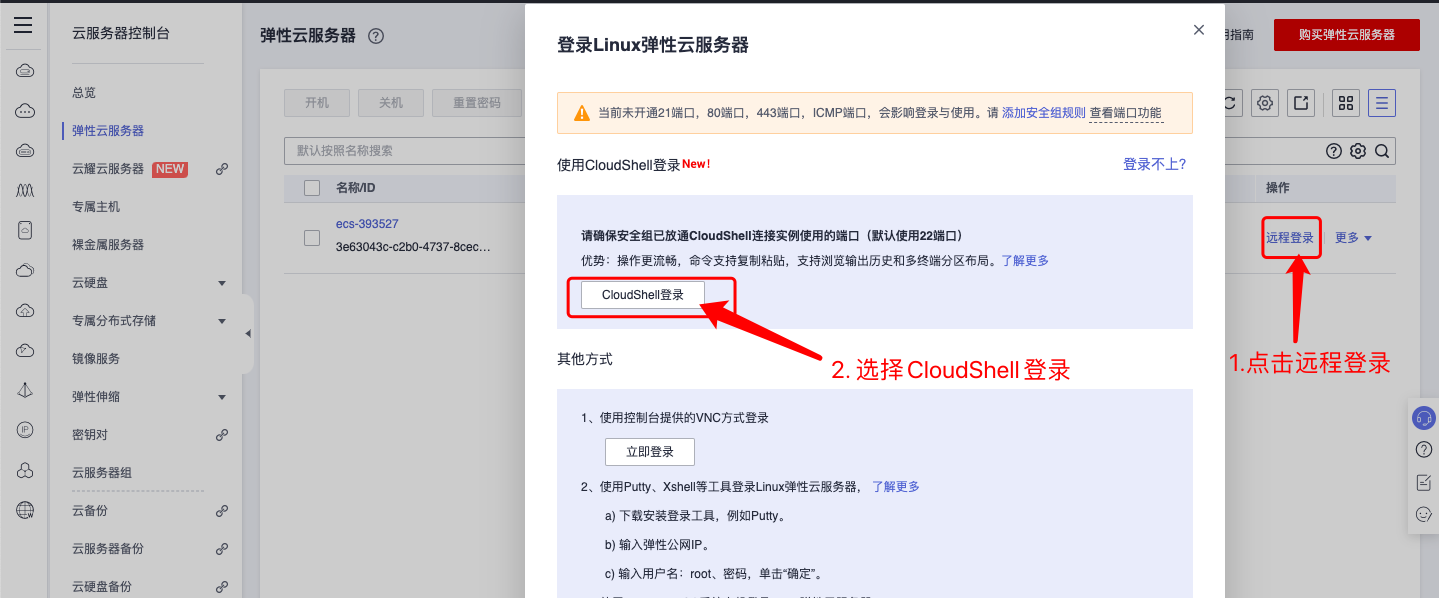Click the export icon in the toolbar
The image size is (1439, 598).
click(1301, 102)
